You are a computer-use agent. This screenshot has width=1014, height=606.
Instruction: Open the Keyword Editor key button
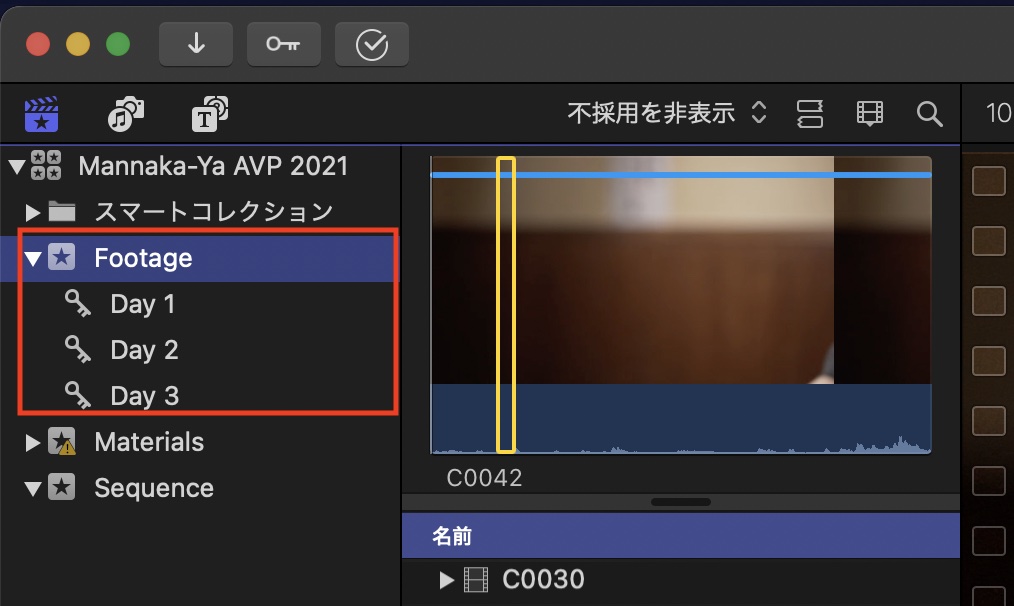[x=283, y=44]
